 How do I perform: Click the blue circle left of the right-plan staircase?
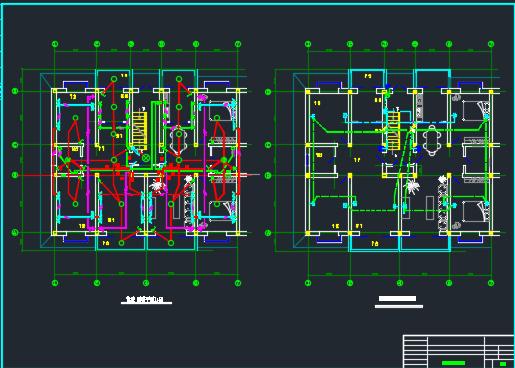pyautogui.click(x=381, y=148)
